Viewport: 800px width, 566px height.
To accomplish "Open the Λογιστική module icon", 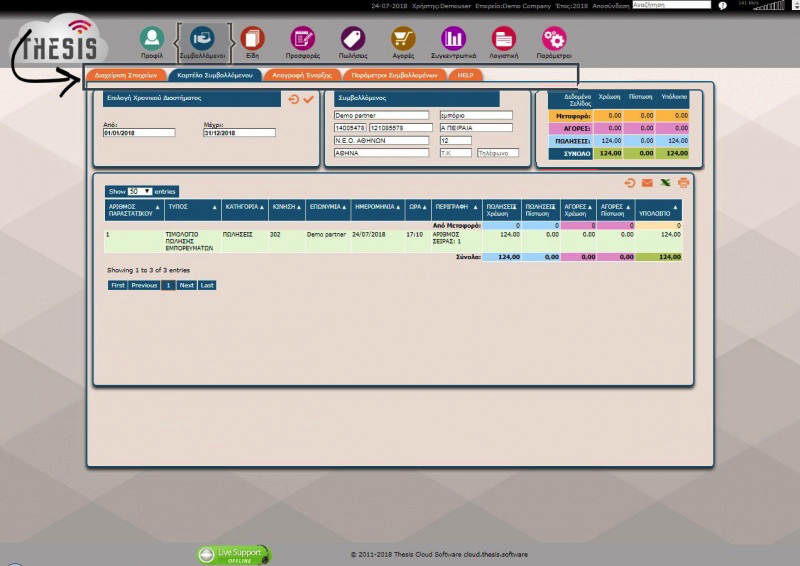I will click(x=503, y=39).
